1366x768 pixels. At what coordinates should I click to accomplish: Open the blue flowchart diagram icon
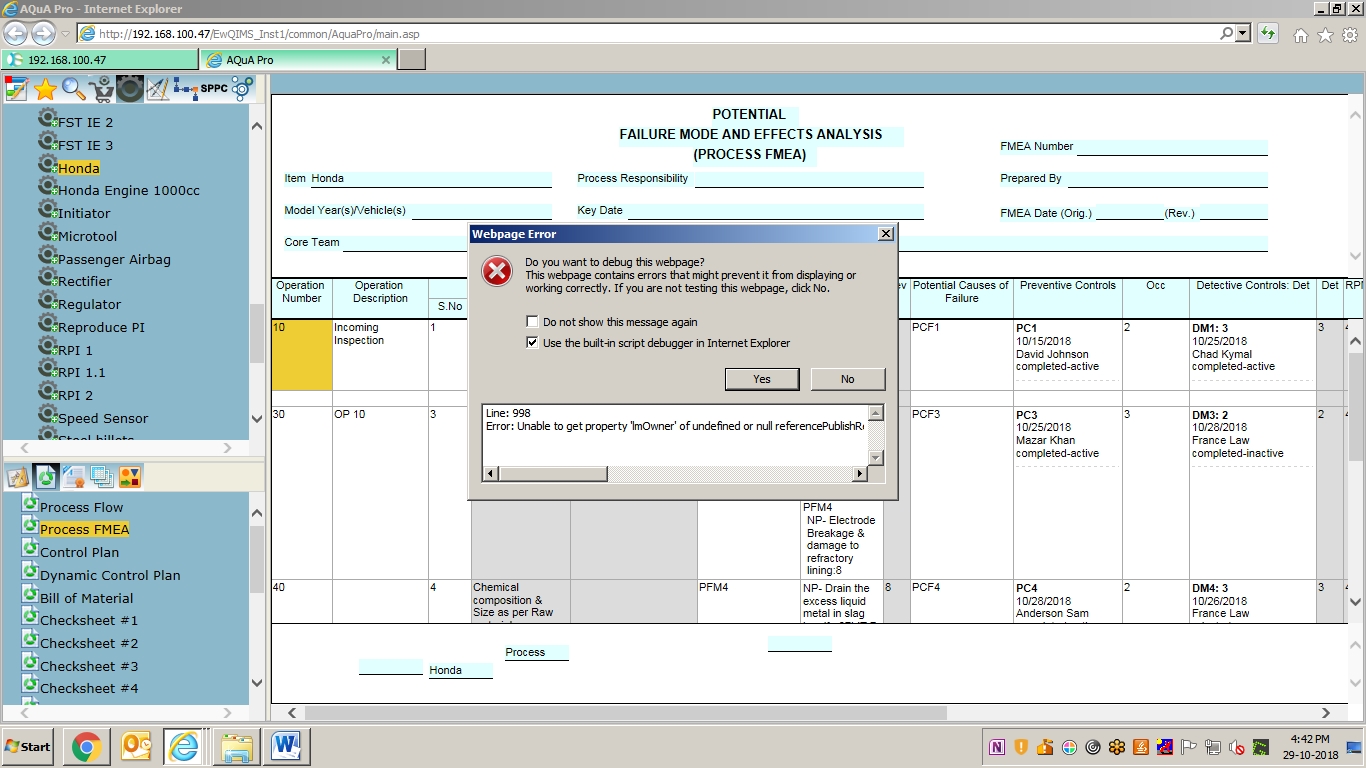(185, 89)
